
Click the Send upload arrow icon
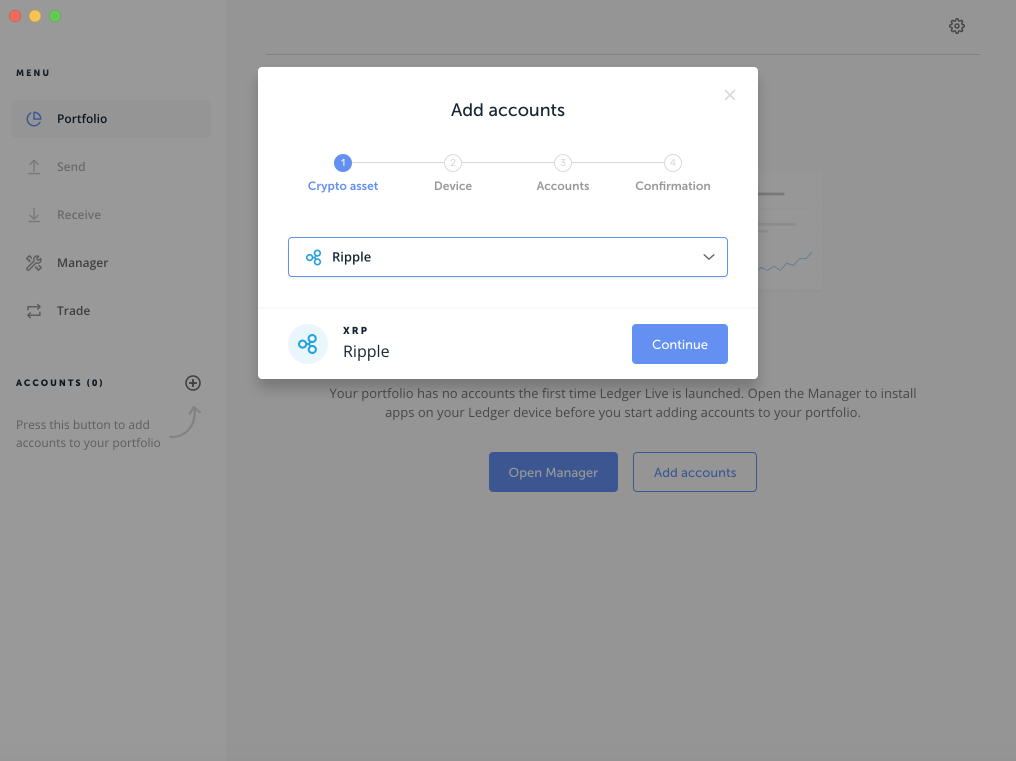point(34,167)
